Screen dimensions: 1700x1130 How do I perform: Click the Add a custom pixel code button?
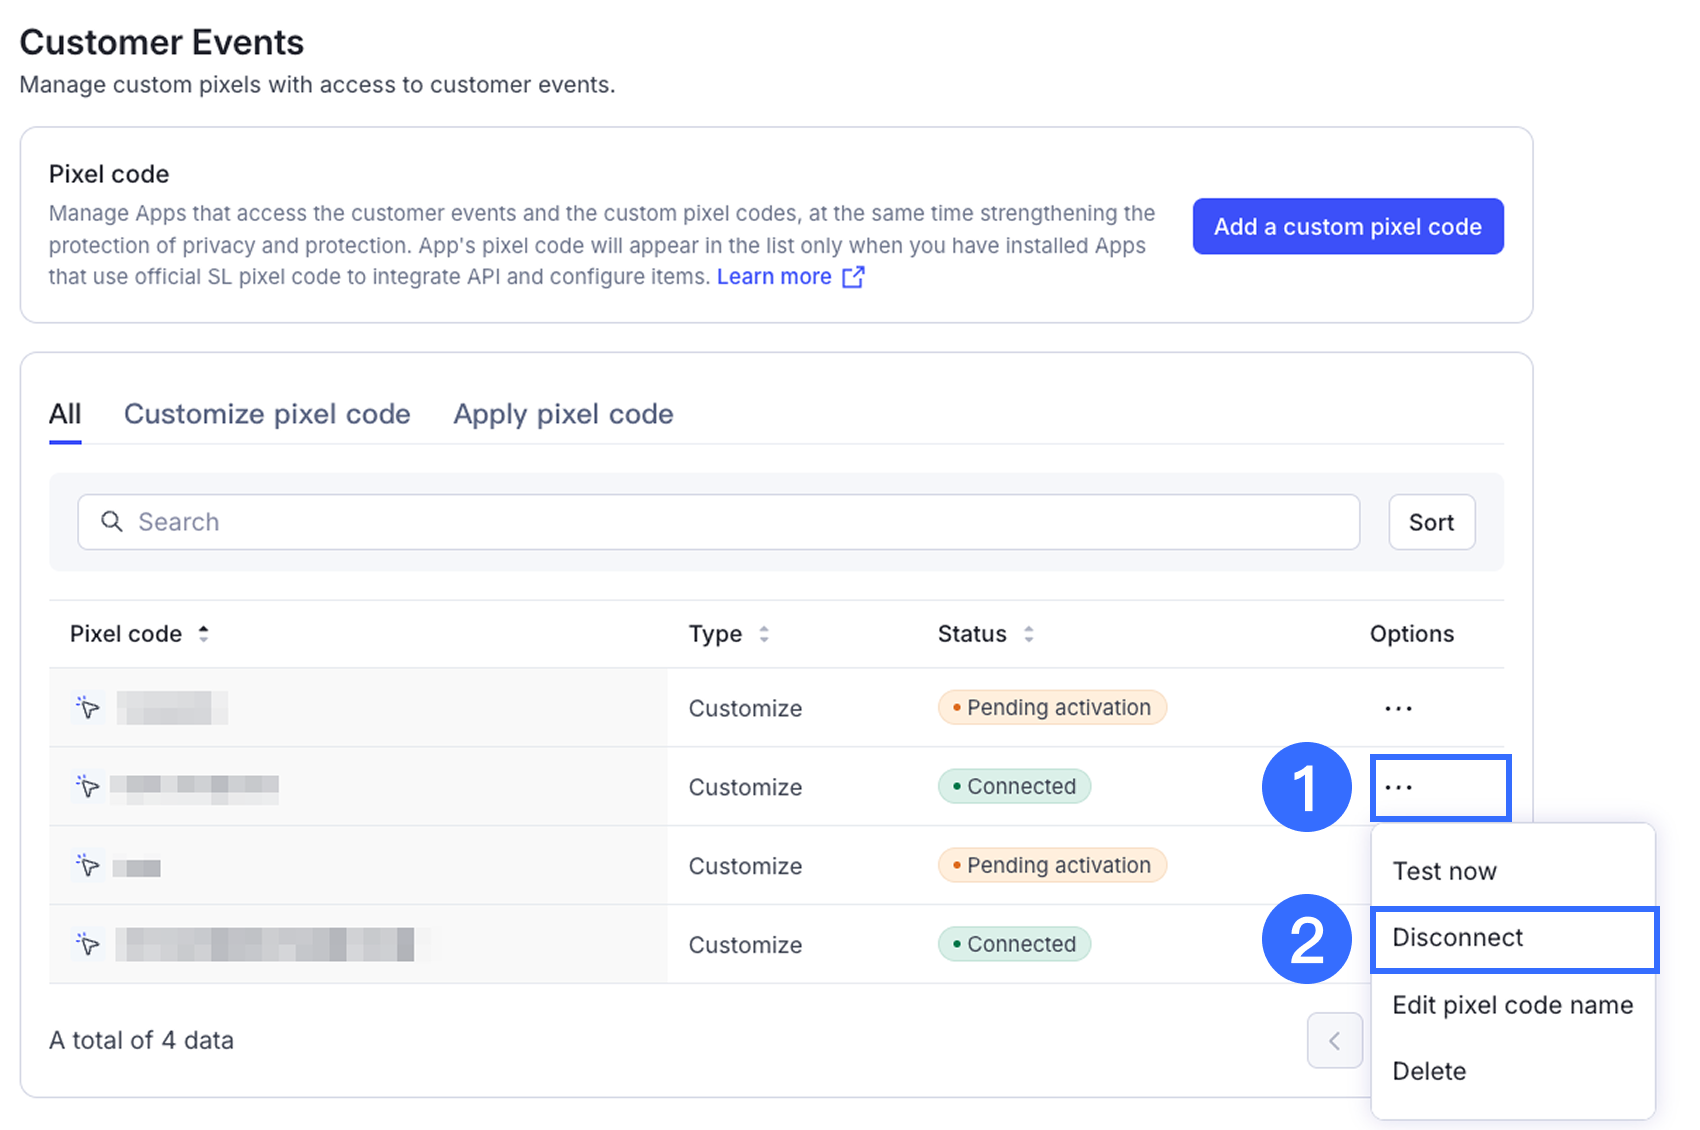click(1347, 227)
